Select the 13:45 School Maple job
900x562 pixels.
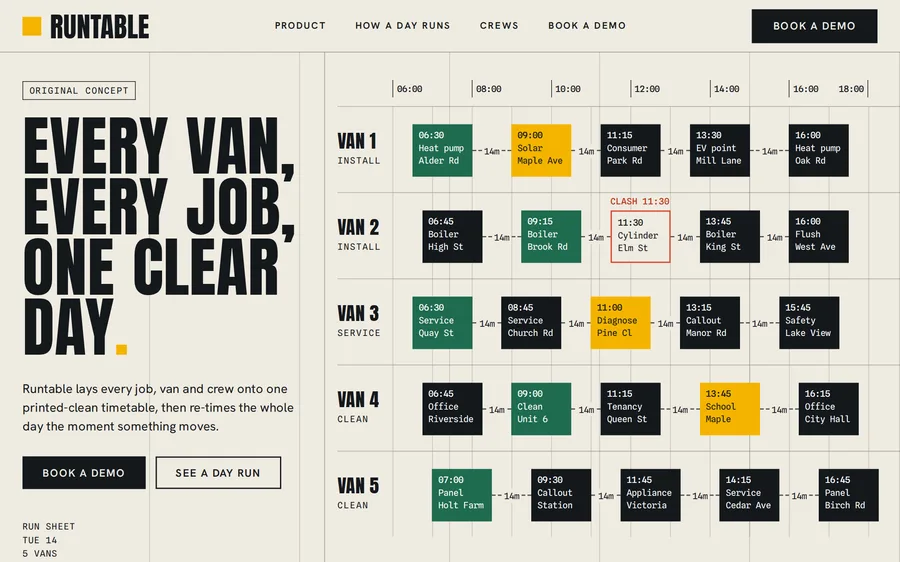pos(730,409)
